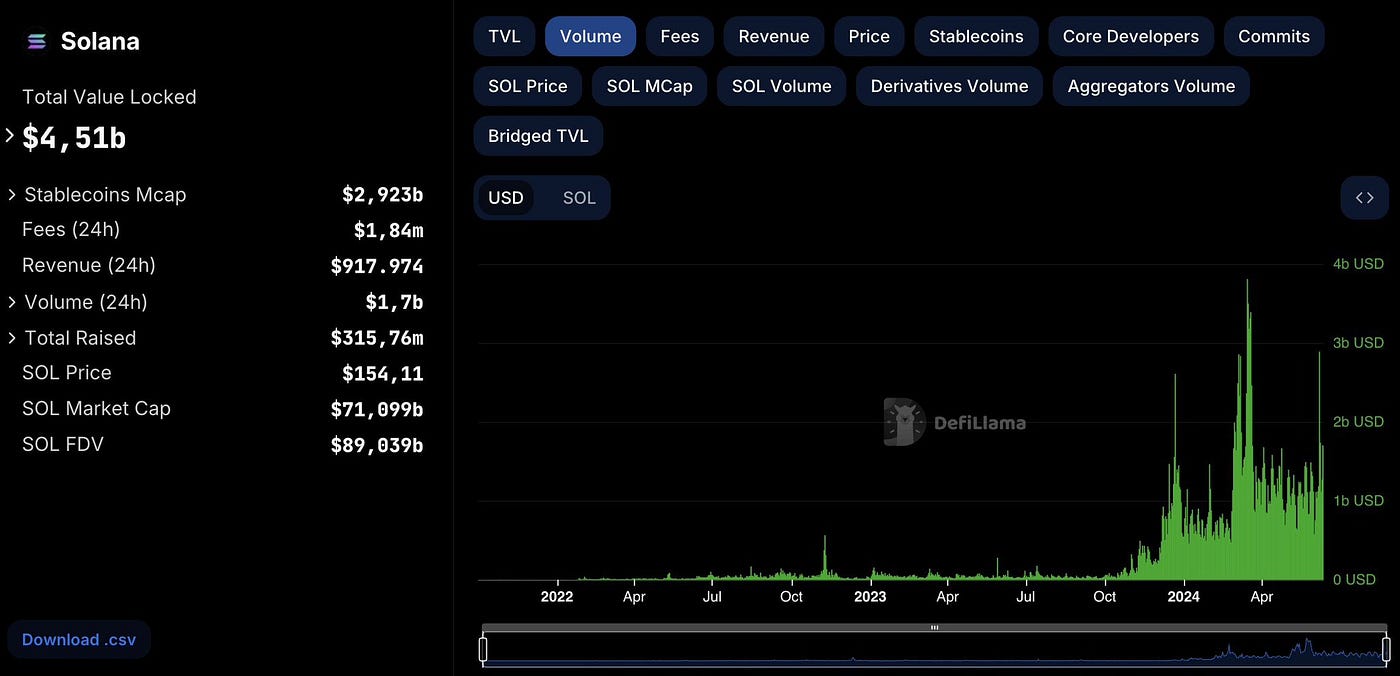
Task: Show the Stablecoins chart
Action: (976, 36)
